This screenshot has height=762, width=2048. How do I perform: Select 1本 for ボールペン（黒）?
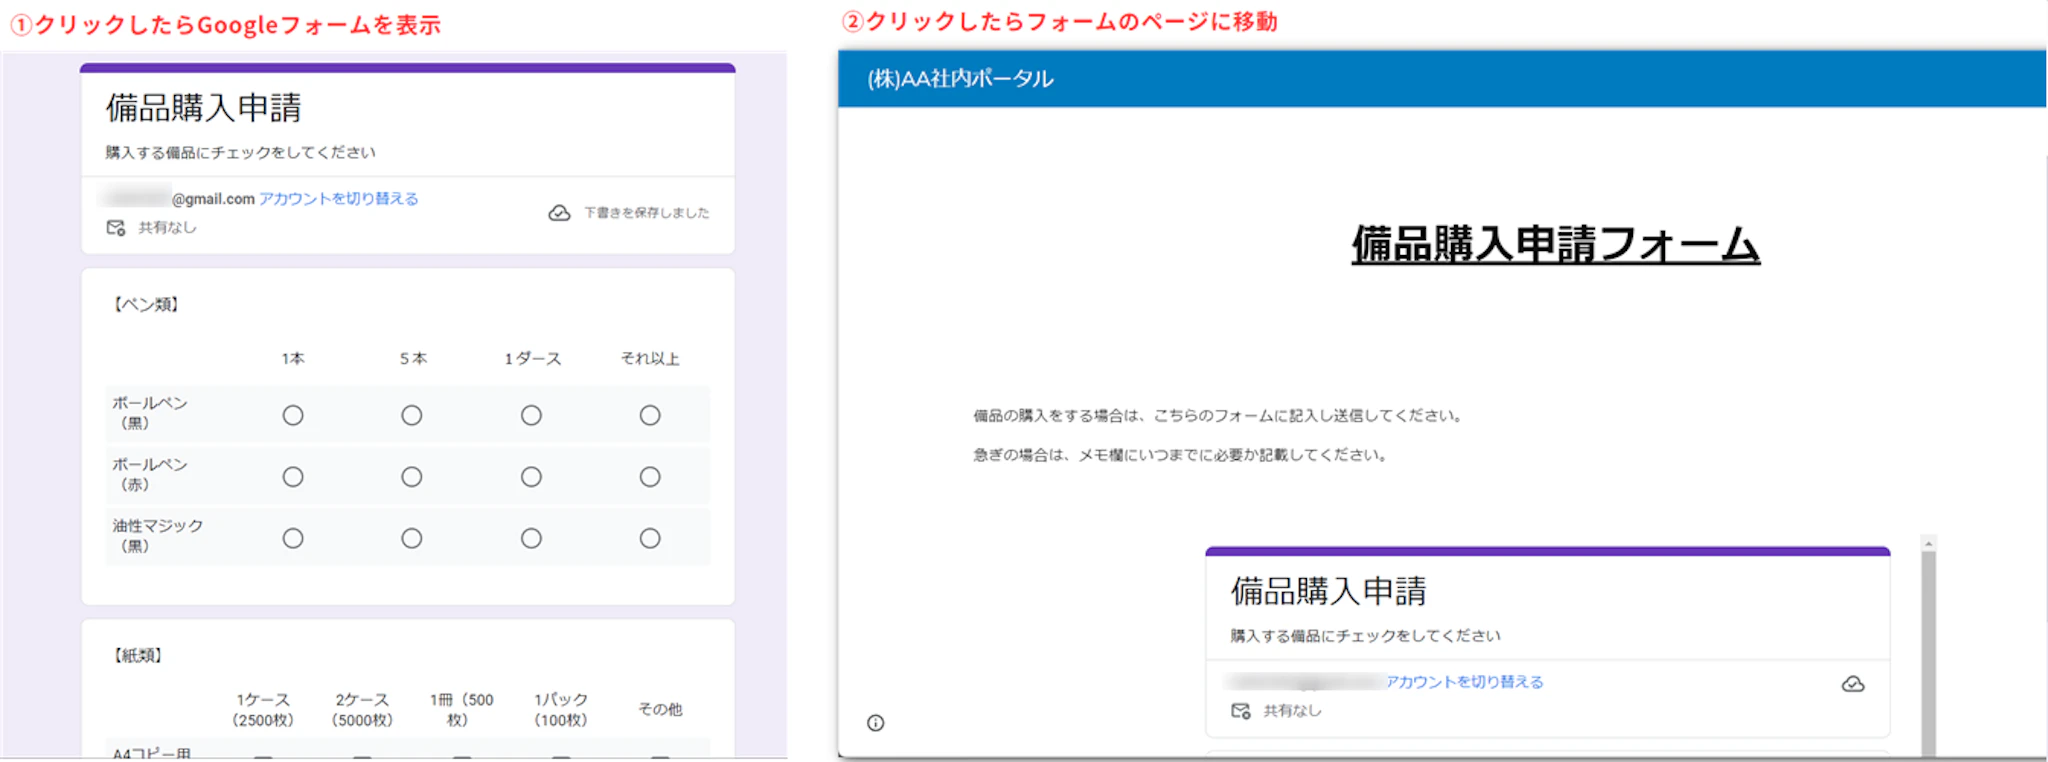click(292, 415)
